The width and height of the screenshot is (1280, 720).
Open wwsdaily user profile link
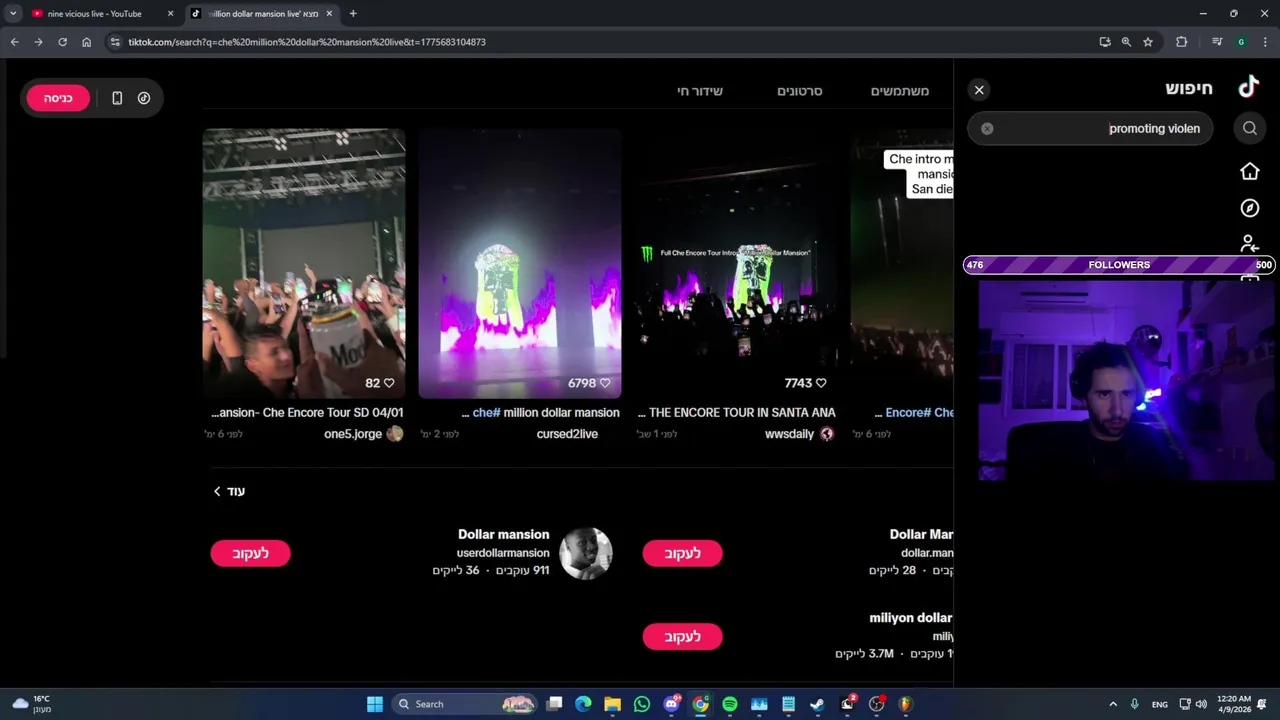click(x=789, y=434)
